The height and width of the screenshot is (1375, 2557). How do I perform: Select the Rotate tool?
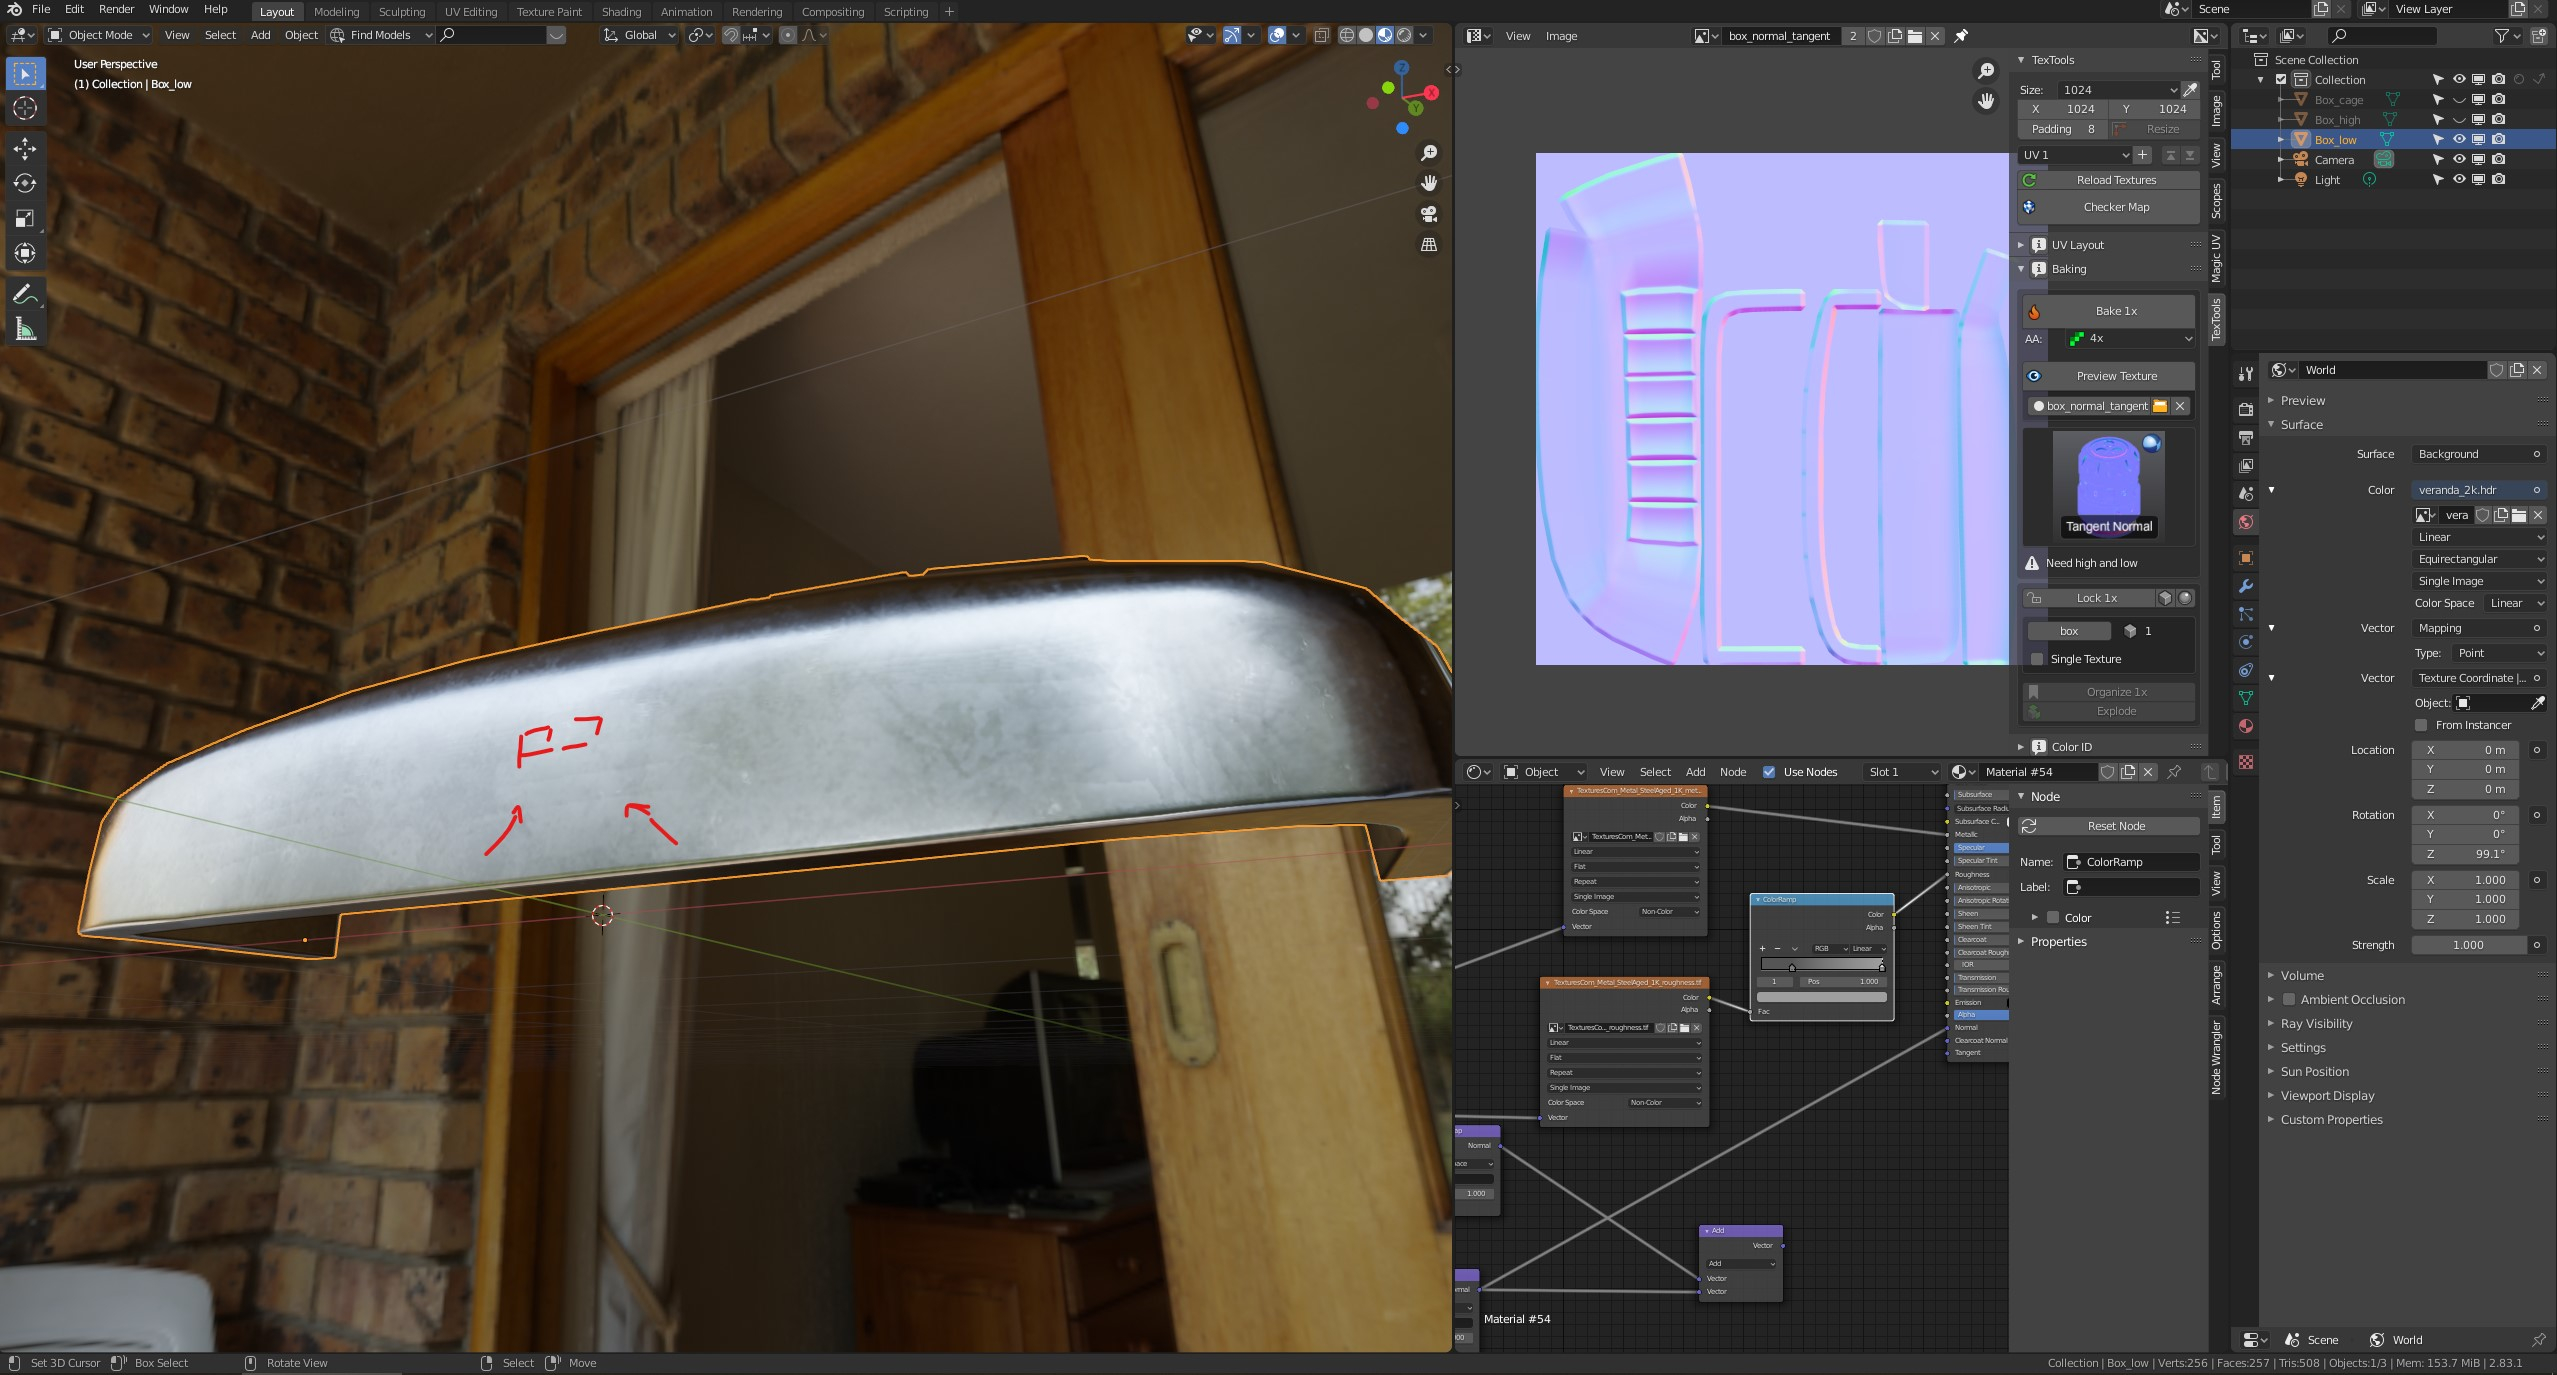(25, 183)
